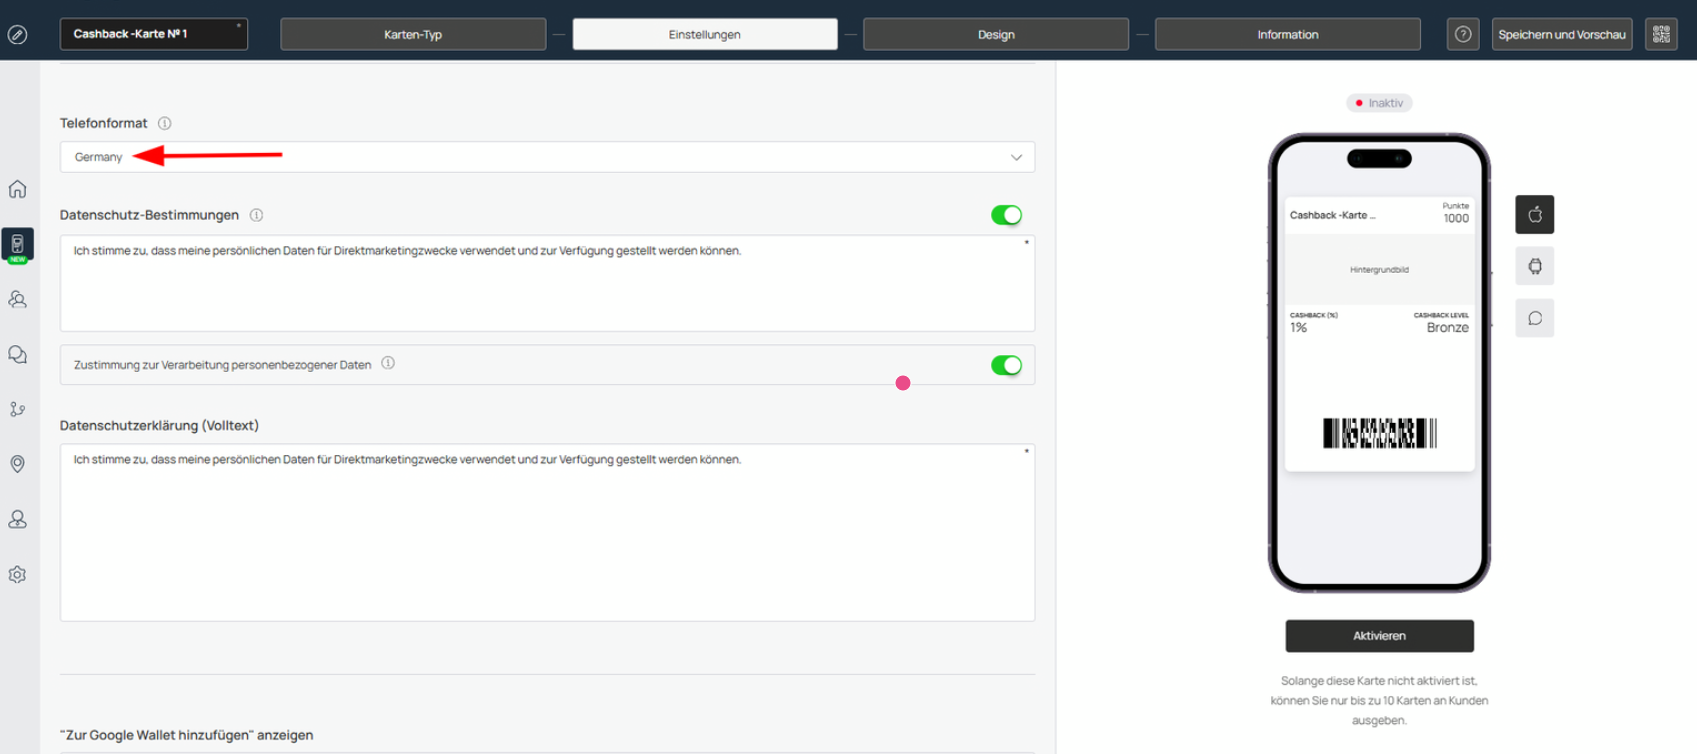Open the settings gear sidebar icon
This screenshot has width=1697, height=754.
tap(18, 575)
